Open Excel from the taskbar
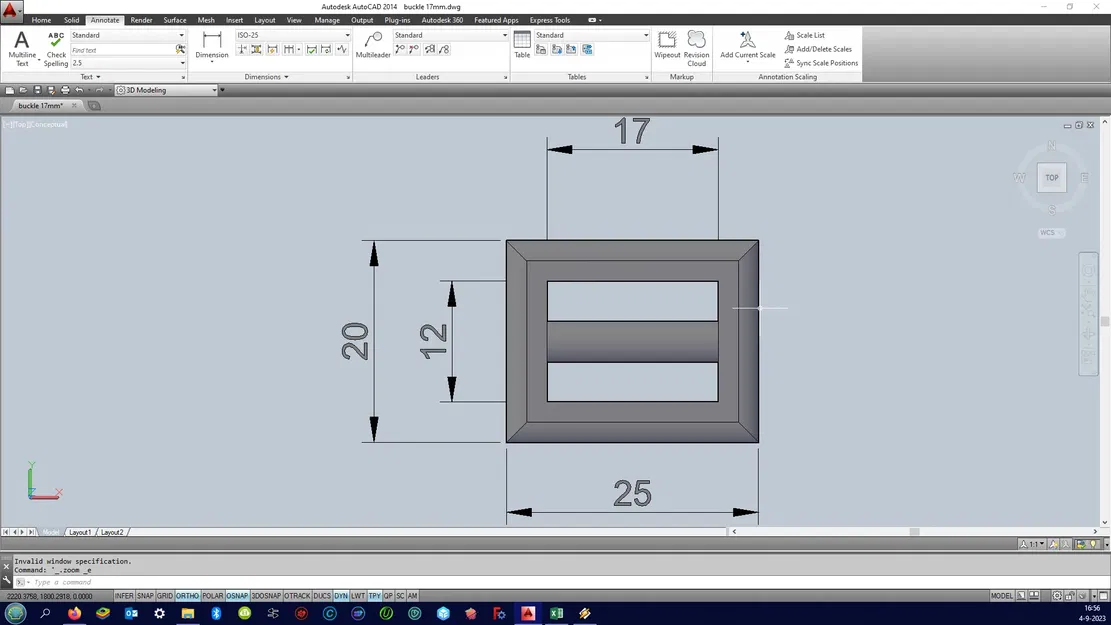This screenshot has height=625, width=1111. pyautogui.click(x=556, y=613)
